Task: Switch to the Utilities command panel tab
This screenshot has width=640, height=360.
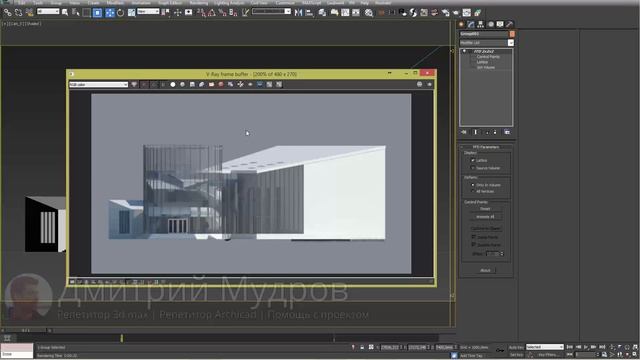Action: coord(509,24)
